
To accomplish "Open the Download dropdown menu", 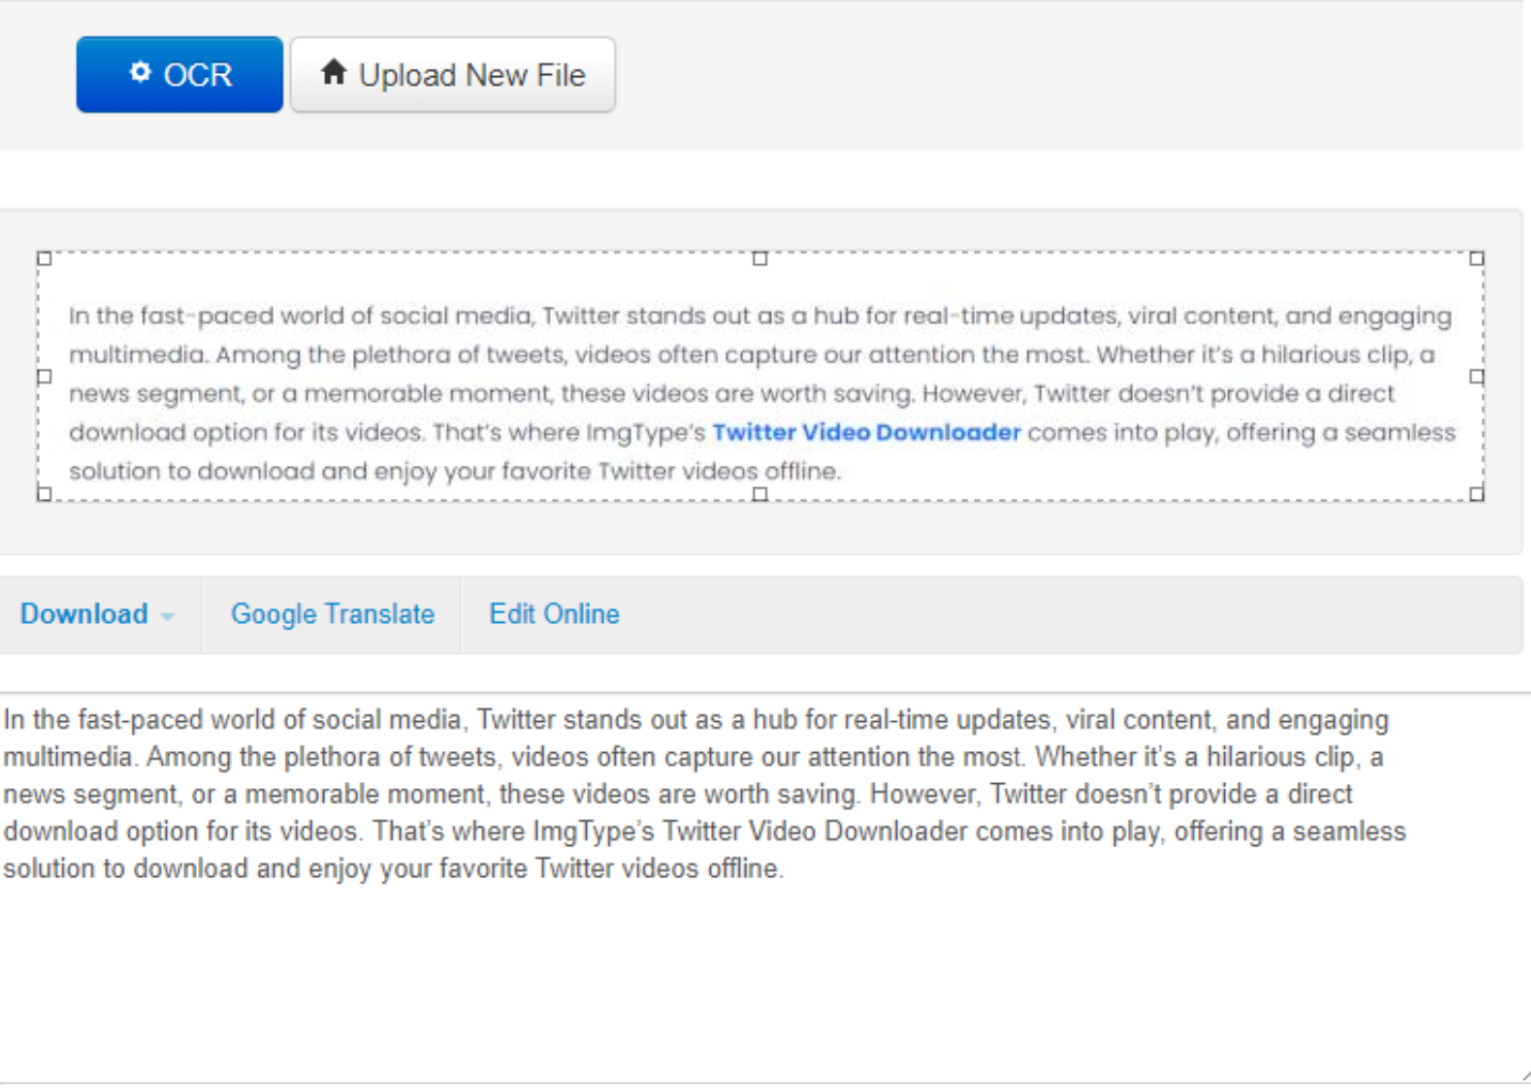I will pyautogui.click(x=99, y=614).
